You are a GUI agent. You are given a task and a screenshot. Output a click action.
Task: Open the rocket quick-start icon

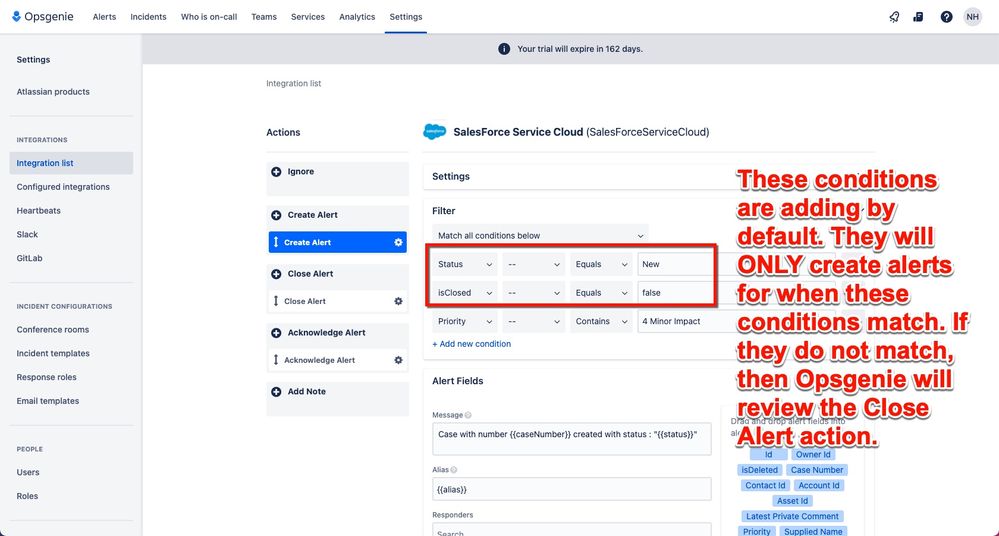tap(894, 17)
